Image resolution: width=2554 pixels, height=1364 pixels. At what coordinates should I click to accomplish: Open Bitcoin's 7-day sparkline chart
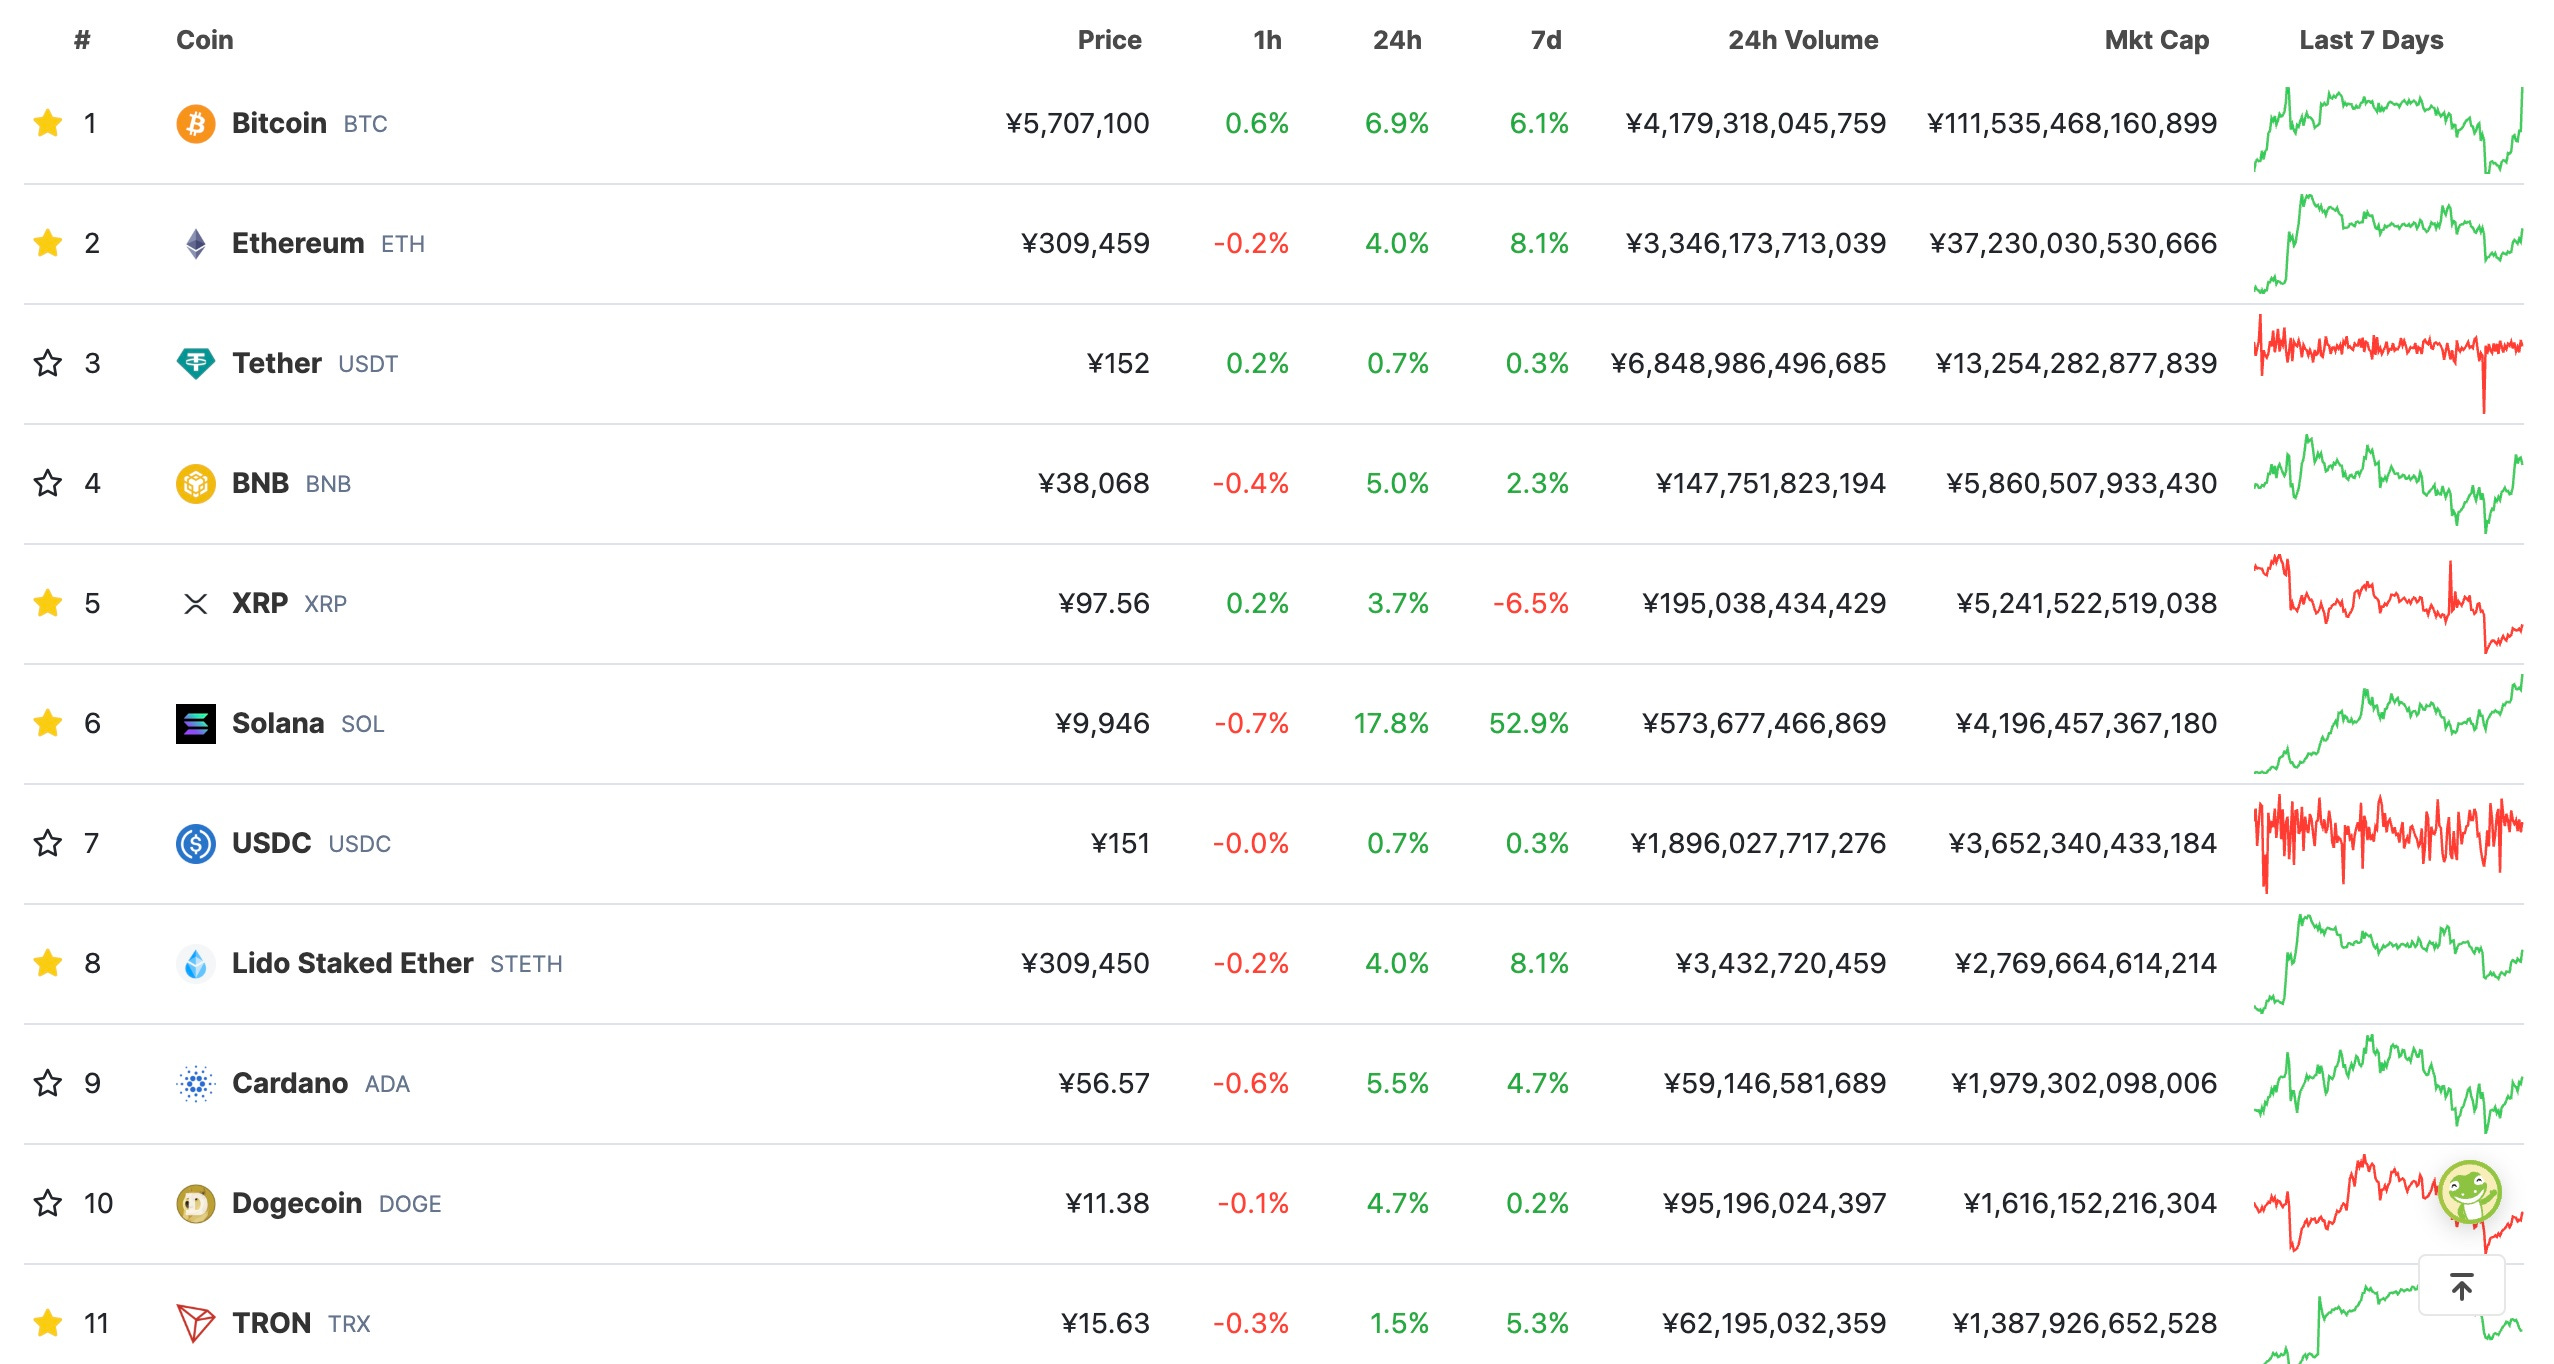[2388, 129]
